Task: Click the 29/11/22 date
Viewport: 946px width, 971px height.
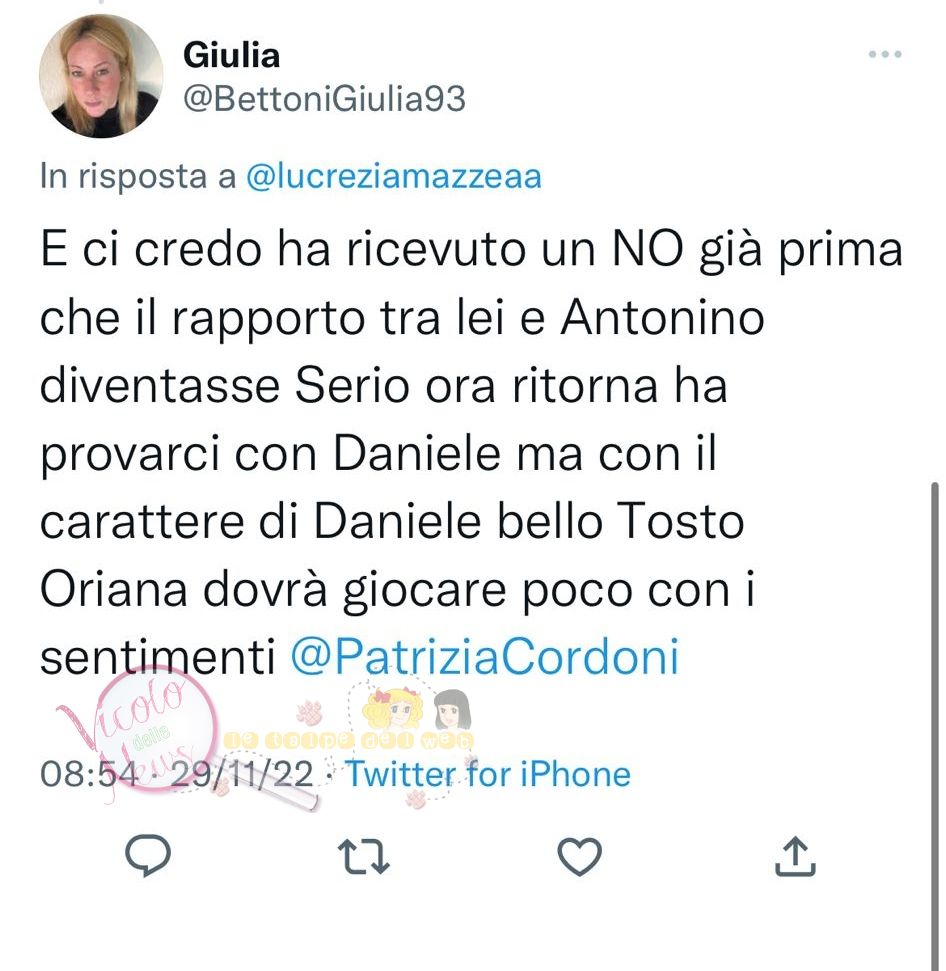Action: point(241,774)
